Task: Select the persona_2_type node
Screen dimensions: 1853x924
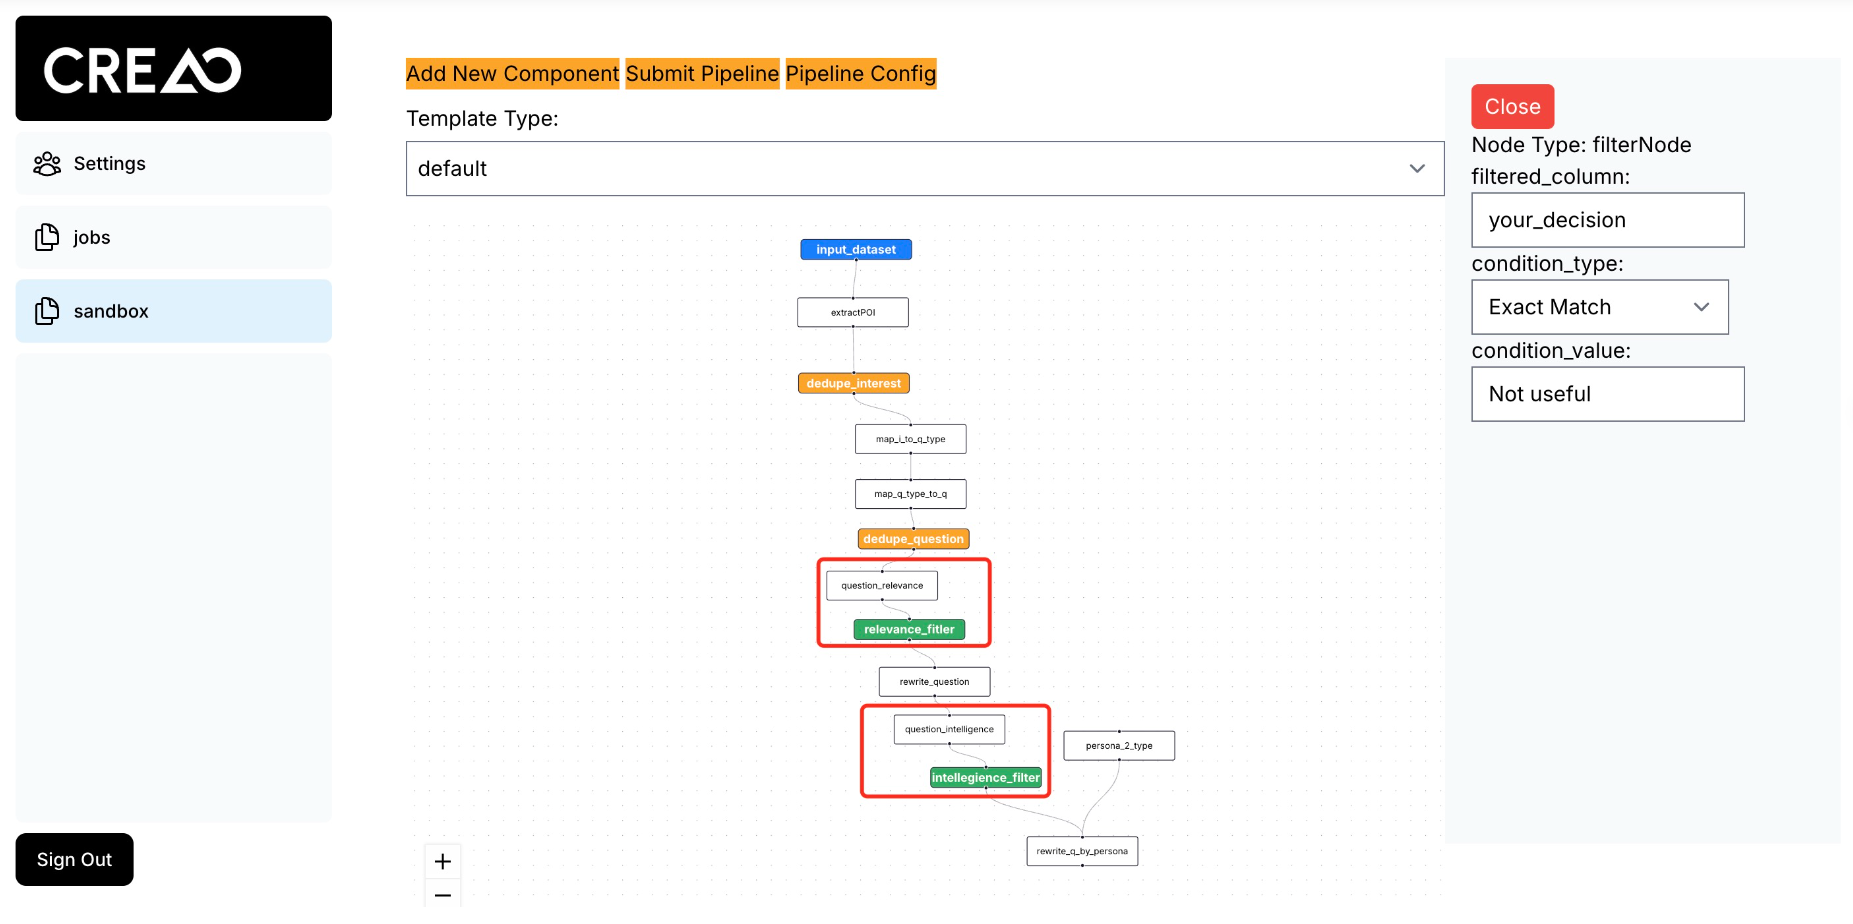Action: coord(1119,746)
